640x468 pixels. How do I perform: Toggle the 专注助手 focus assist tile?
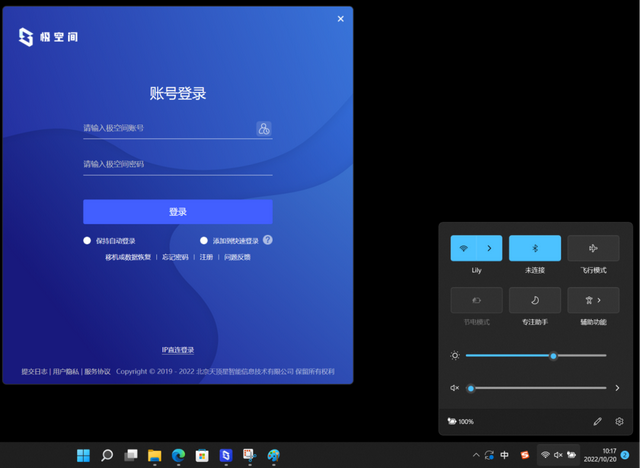535,300
